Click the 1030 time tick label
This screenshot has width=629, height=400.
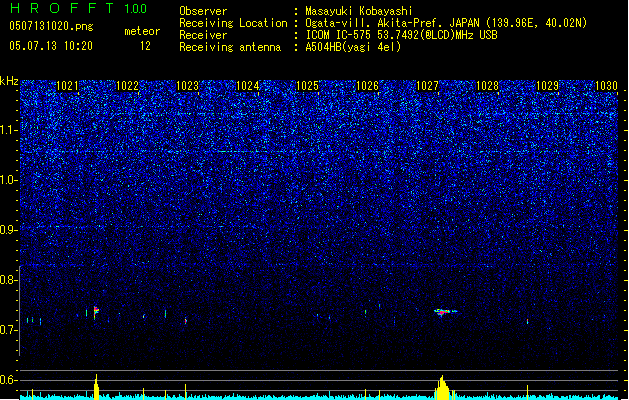pos(606,86)
